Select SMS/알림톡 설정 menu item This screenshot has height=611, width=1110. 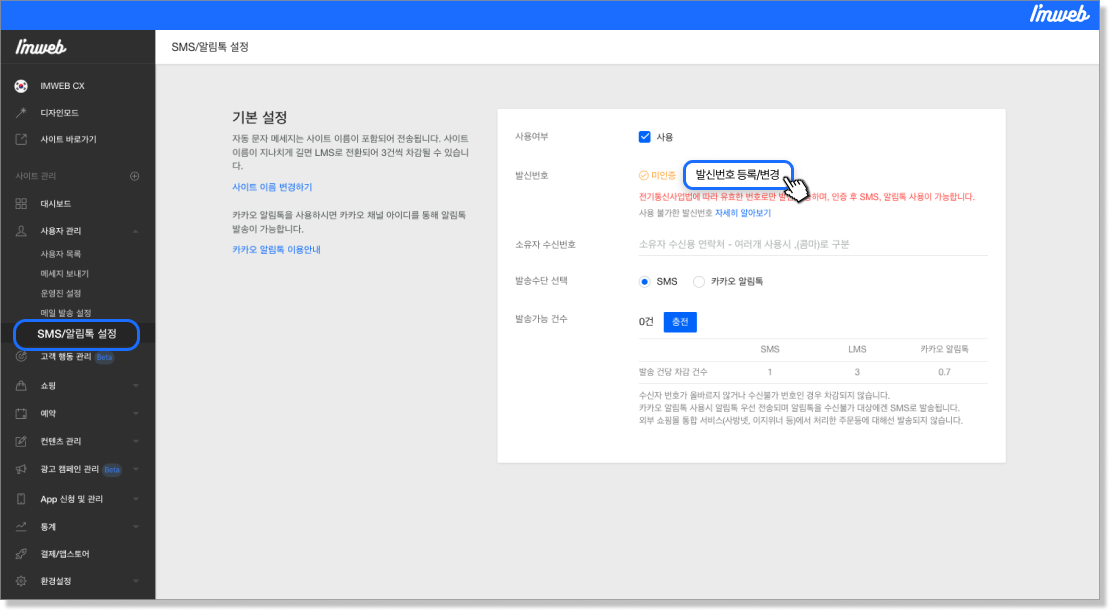coord(76,334)
